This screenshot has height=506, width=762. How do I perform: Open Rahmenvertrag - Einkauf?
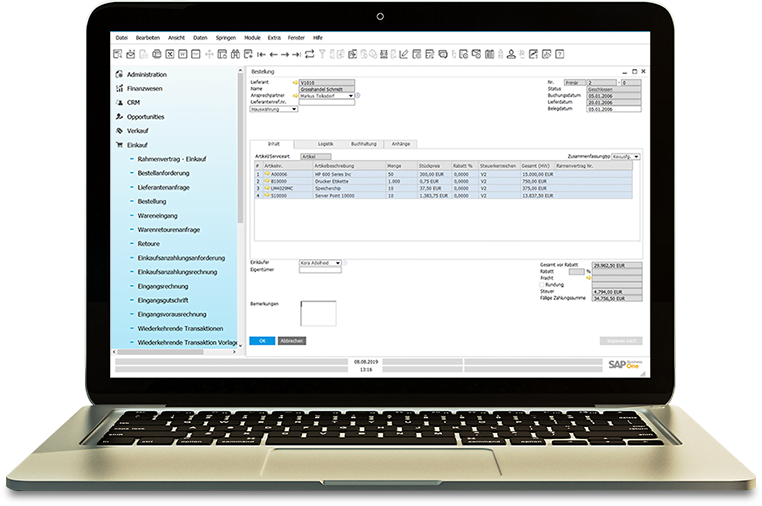click(172, 159)
